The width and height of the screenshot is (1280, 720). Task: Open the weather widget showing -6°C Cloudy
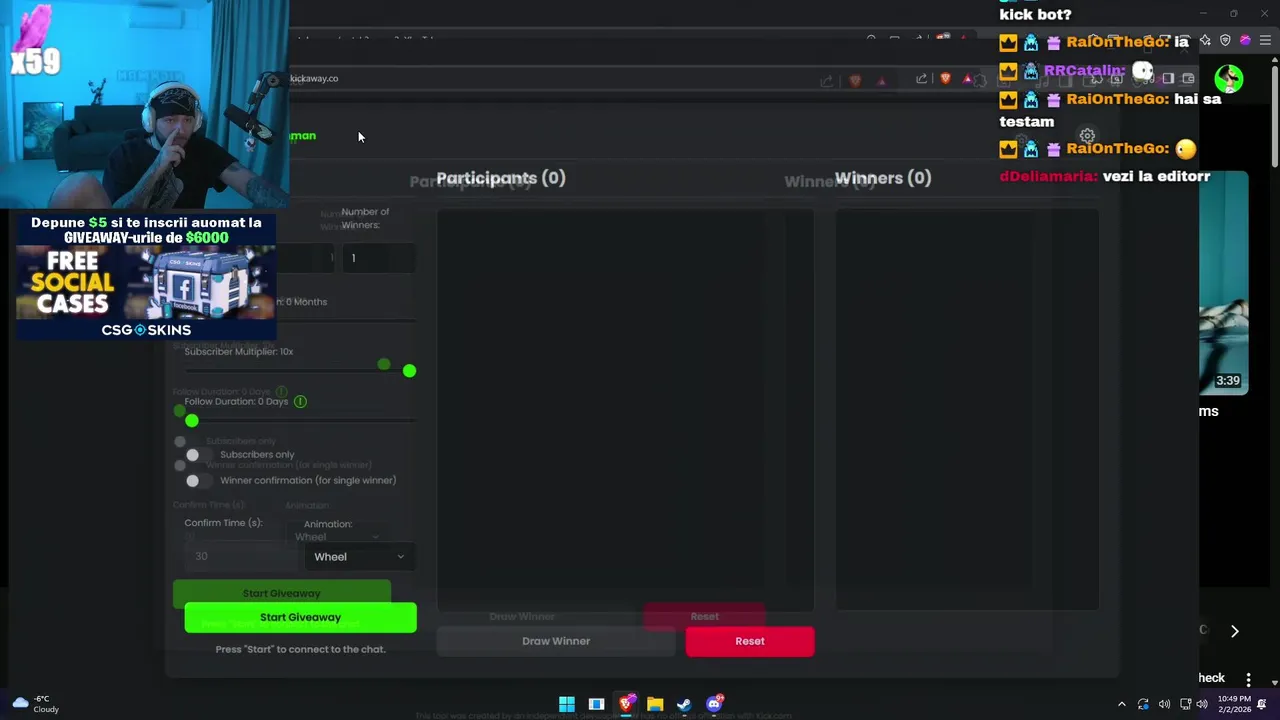click(x=36, y=704)
